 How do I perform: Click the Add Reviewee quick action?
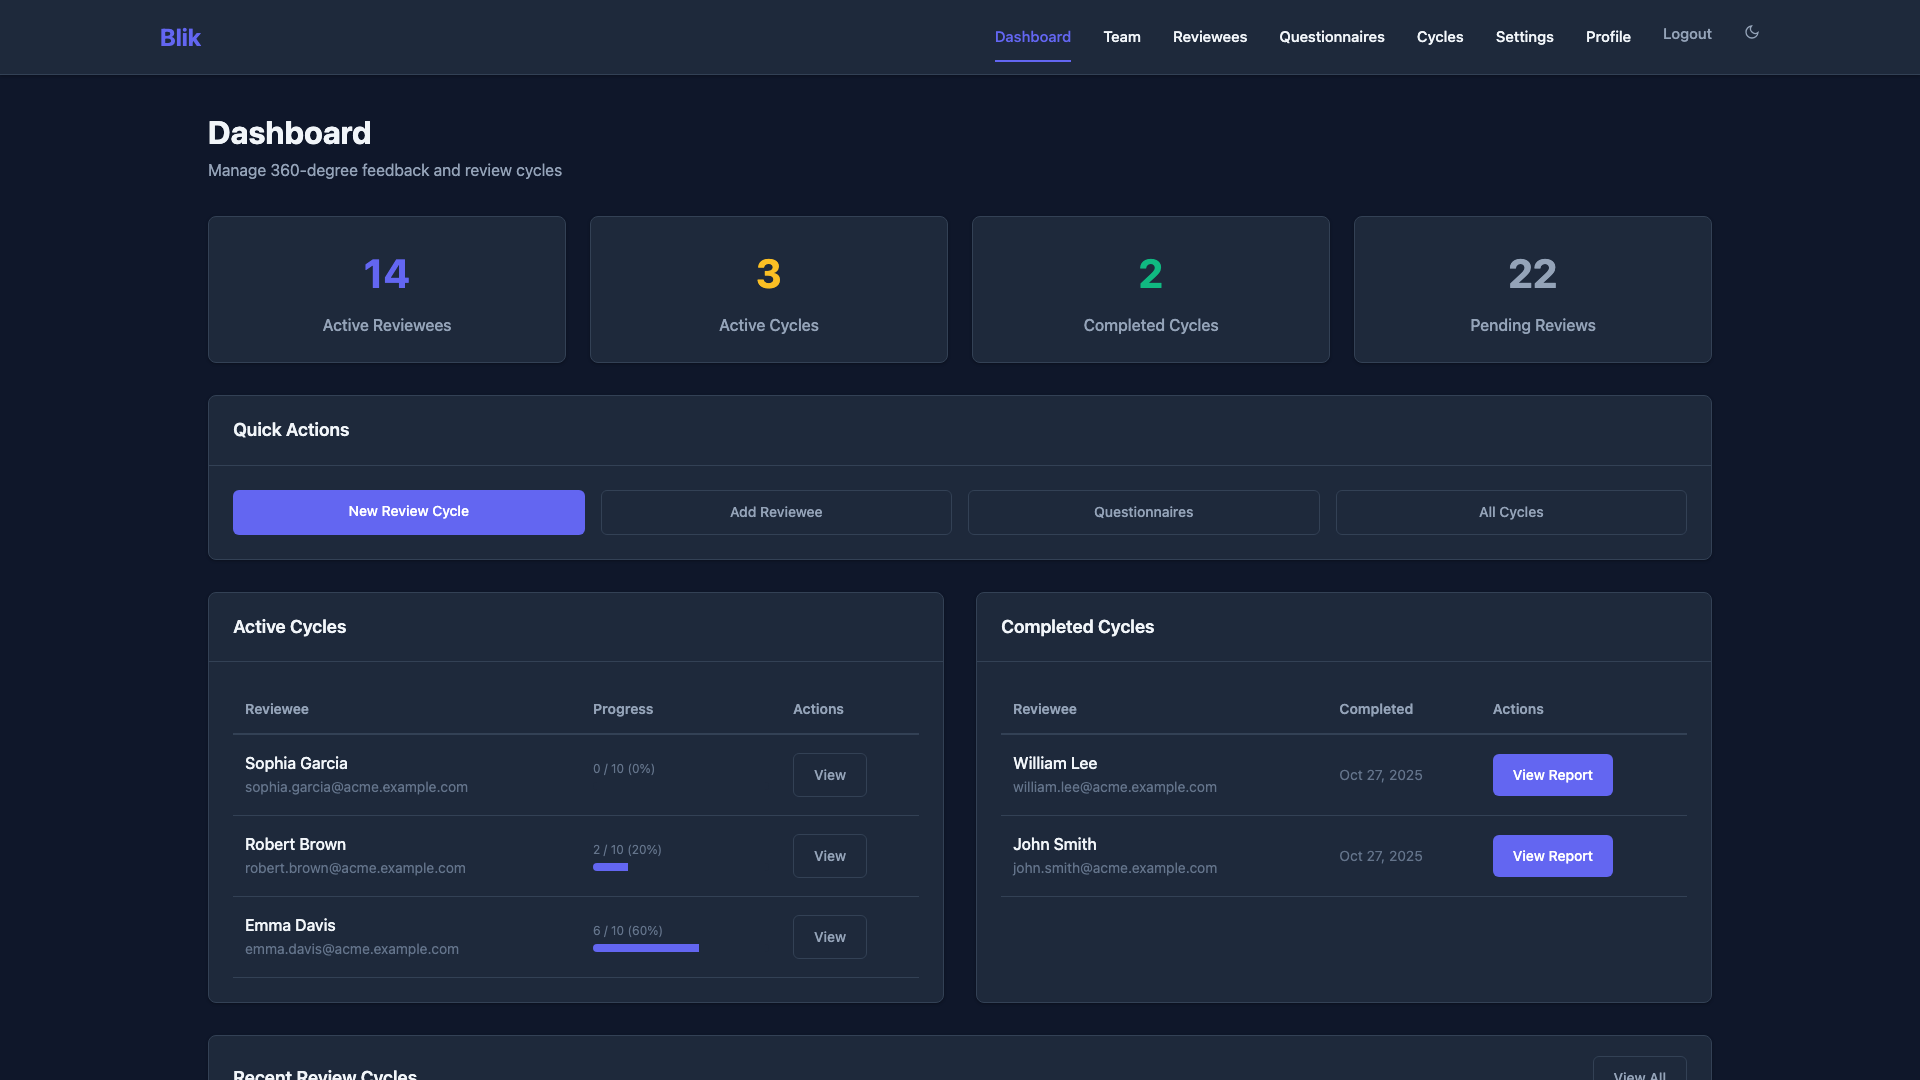click(776, 511)
